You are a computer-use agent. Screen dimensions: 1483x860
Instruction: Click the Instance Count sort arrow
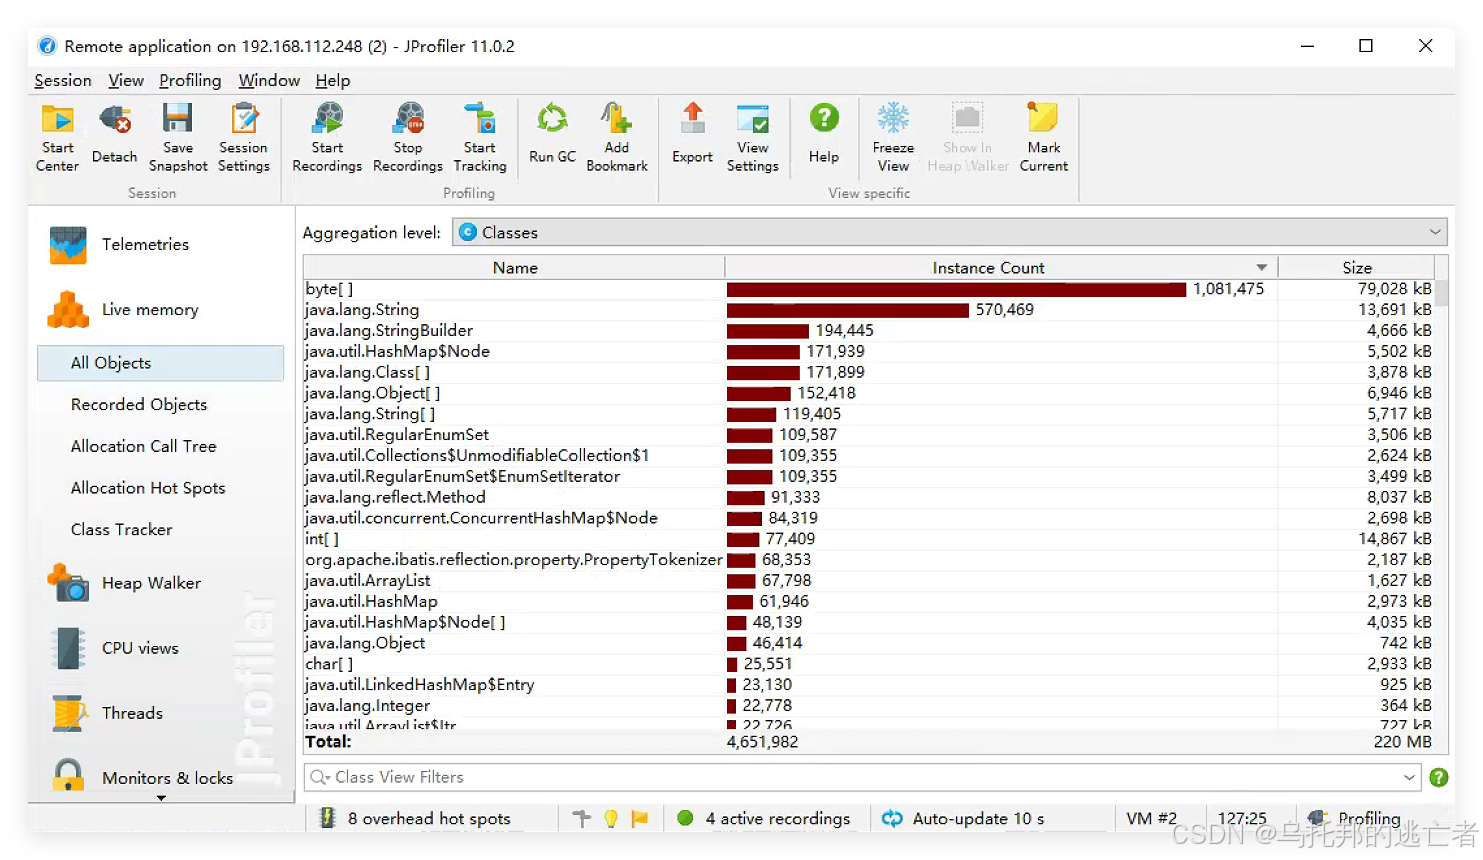point(1262,268)
